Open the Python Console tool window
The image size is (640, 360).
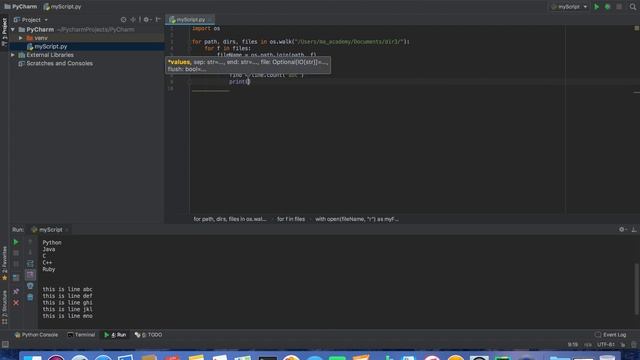click(x=36, y=335)
